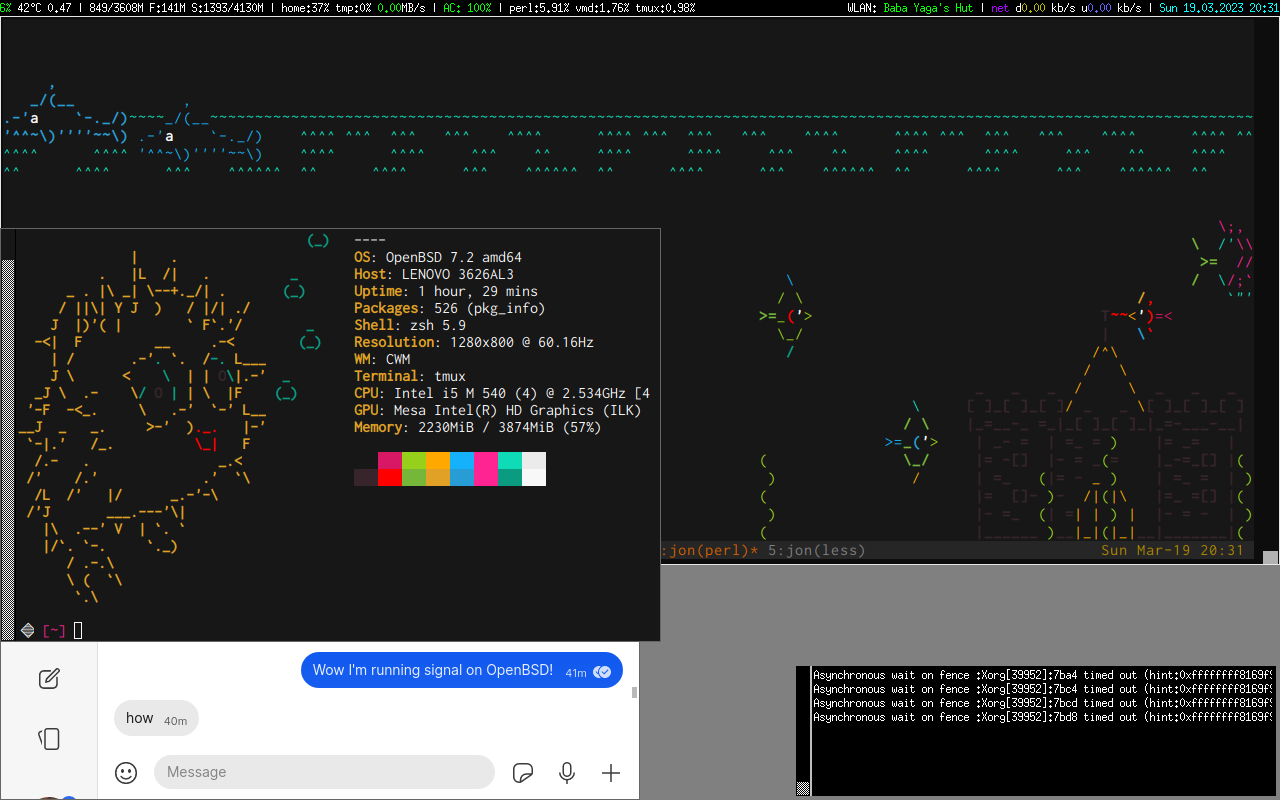Click the voice message microphone icon
The height and width of the screenshot is (800, 1280).
coord(567,772)
